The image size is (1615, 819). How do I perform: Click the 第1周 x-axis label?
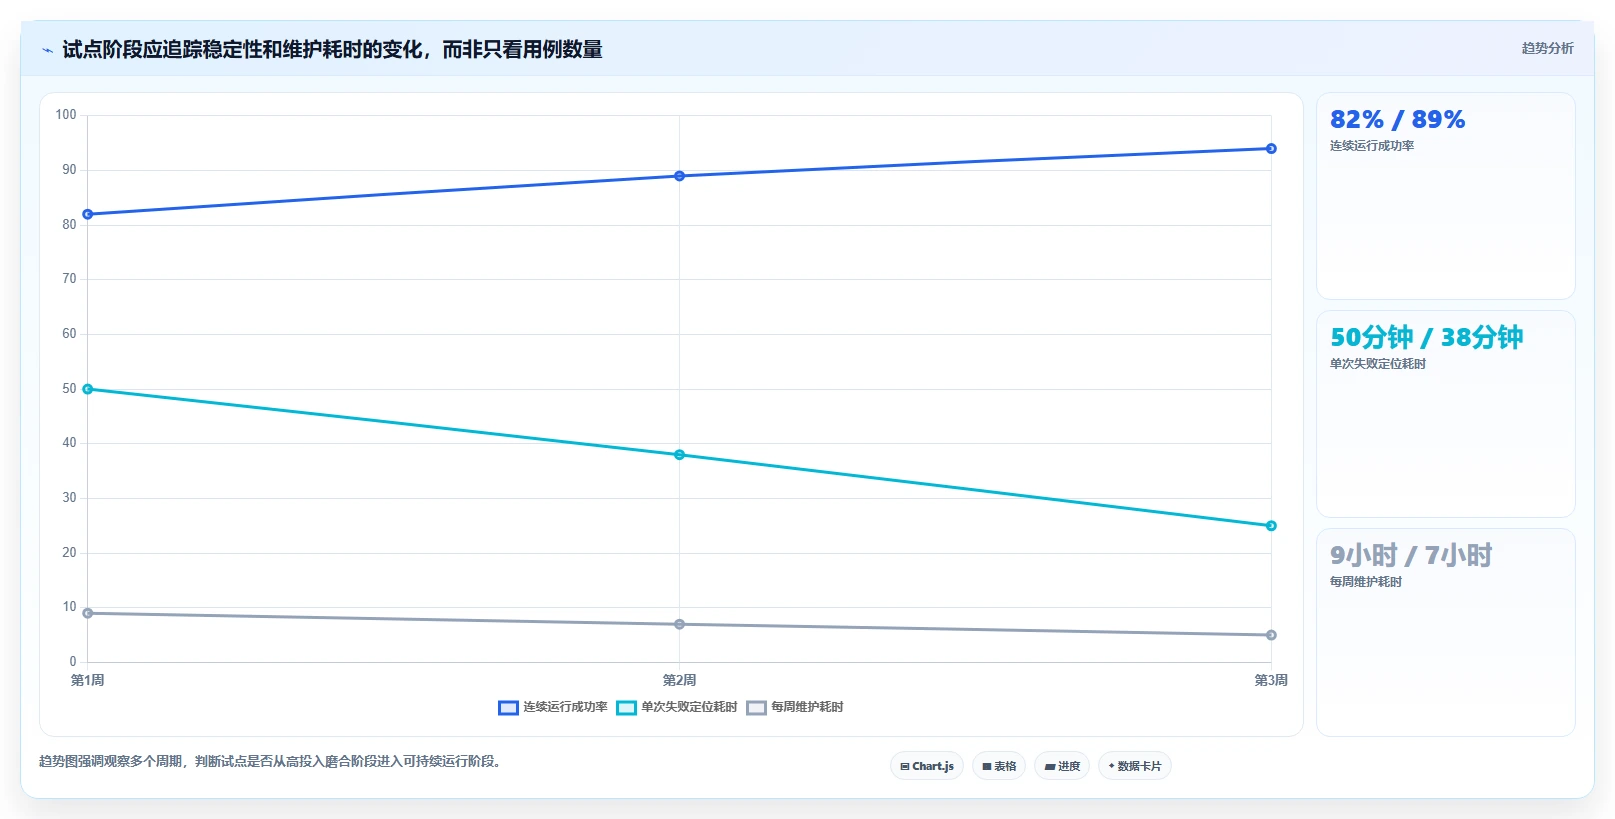tap(88, 680)
